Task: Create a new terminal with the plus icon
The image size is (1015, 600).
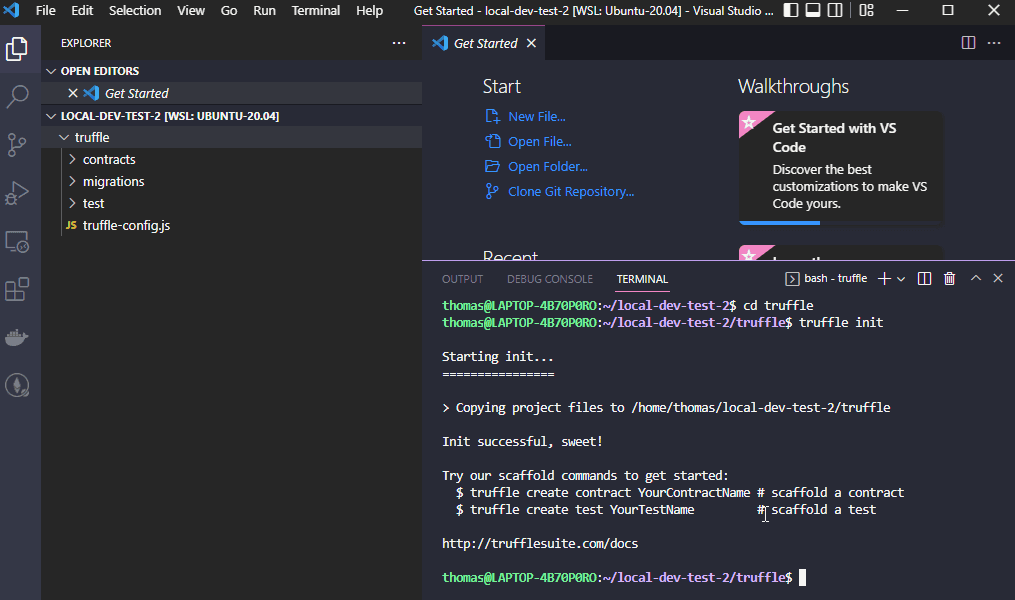Action: tap(884, 278)
